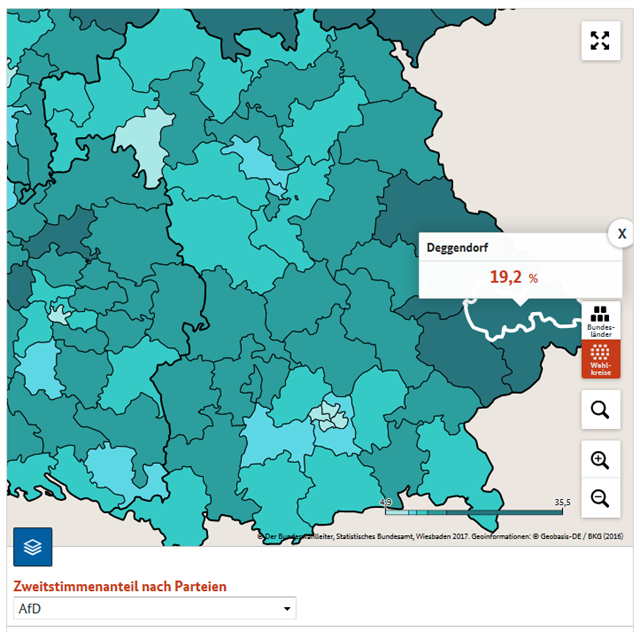Image resolution: width=640 pixels, height=632 pixels.
Task: Close the Deggendorf info popup
Action: coord(622,233)
